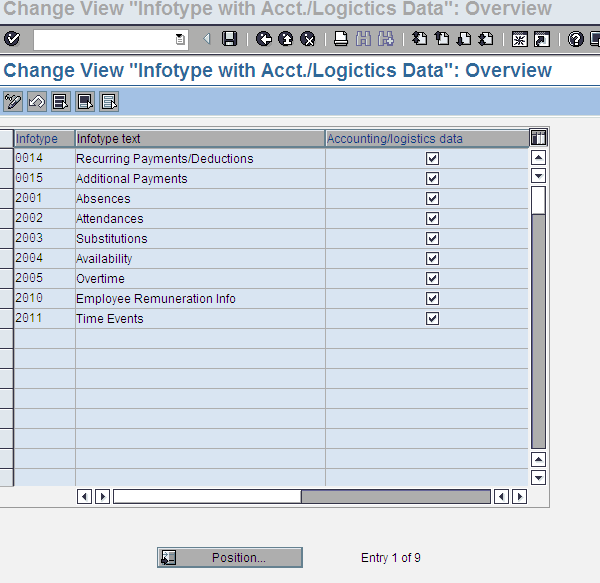The image size is (600, 583).
Task: Click the far-right horizontal scroll right arrow
Action: (x=520, y=497)
